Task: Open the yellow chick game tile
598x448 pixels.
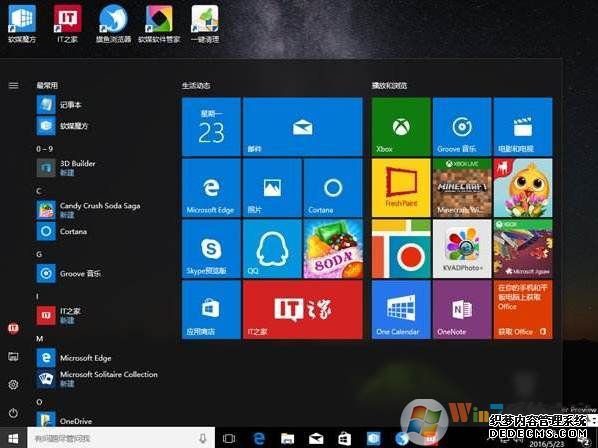Action: pyautogui.click(x=523, y=188)
